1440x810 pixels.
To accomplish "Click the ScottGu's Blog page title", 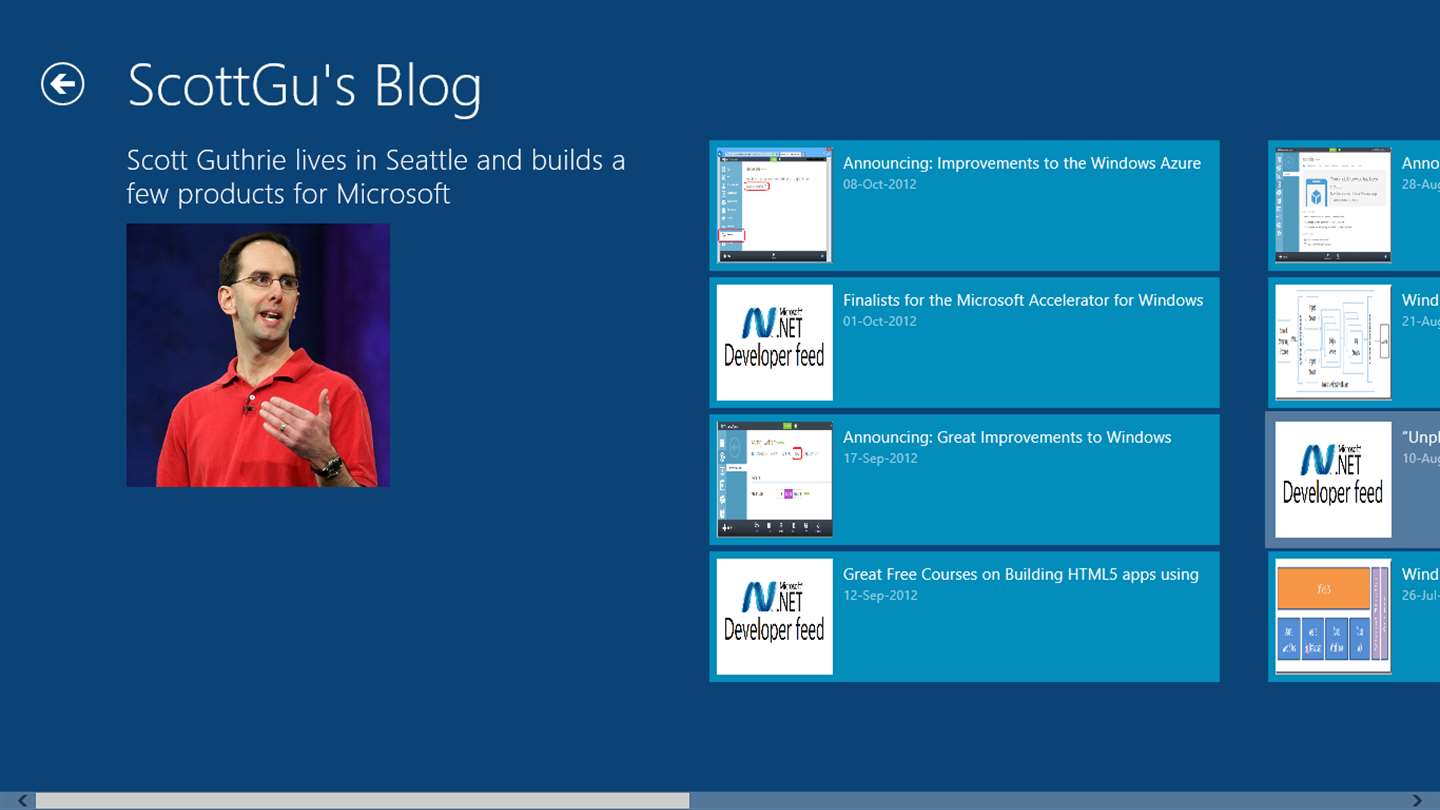I will coord(305,86).
